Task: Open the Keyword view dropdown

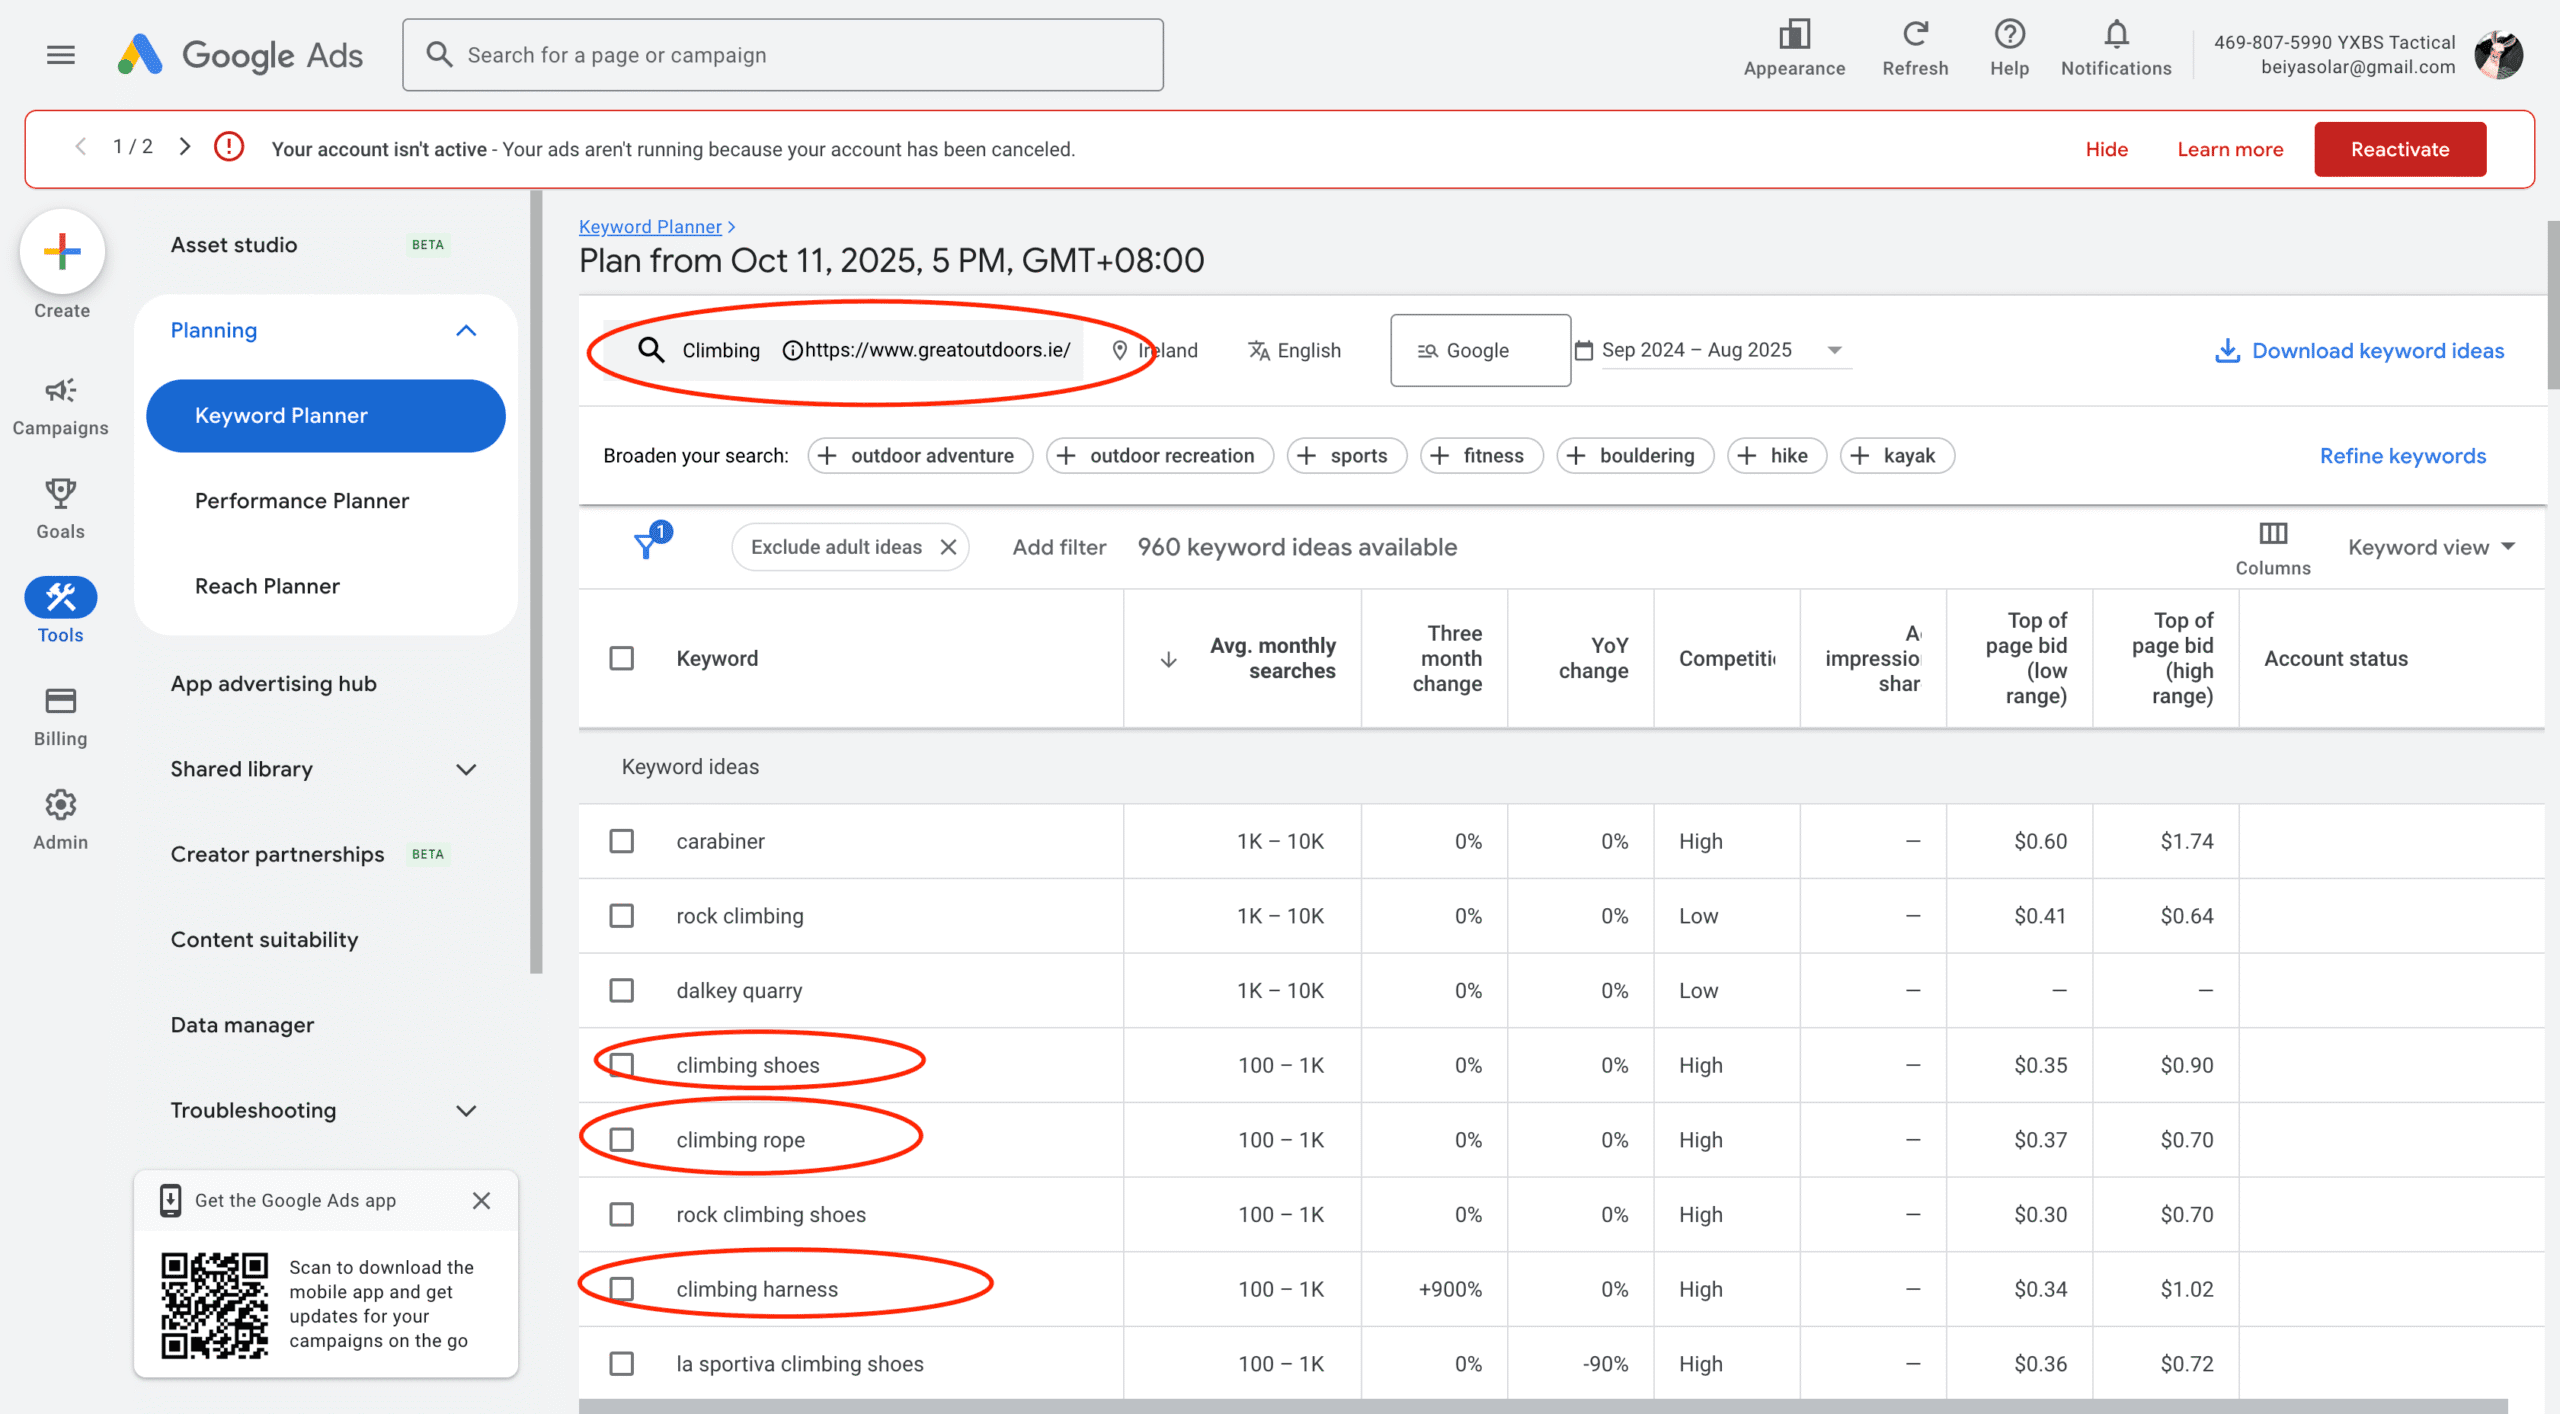Action: click(x=2432, y=546)
